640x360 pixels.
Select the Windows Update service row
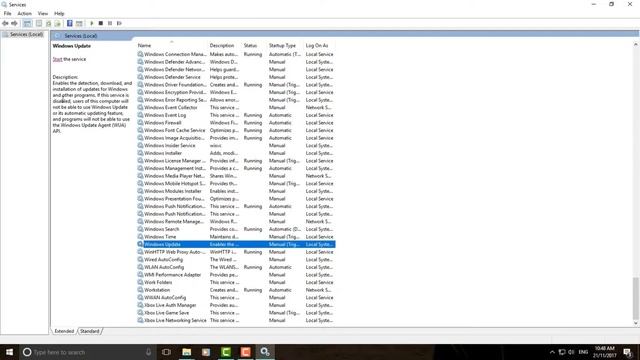(236, 244)
